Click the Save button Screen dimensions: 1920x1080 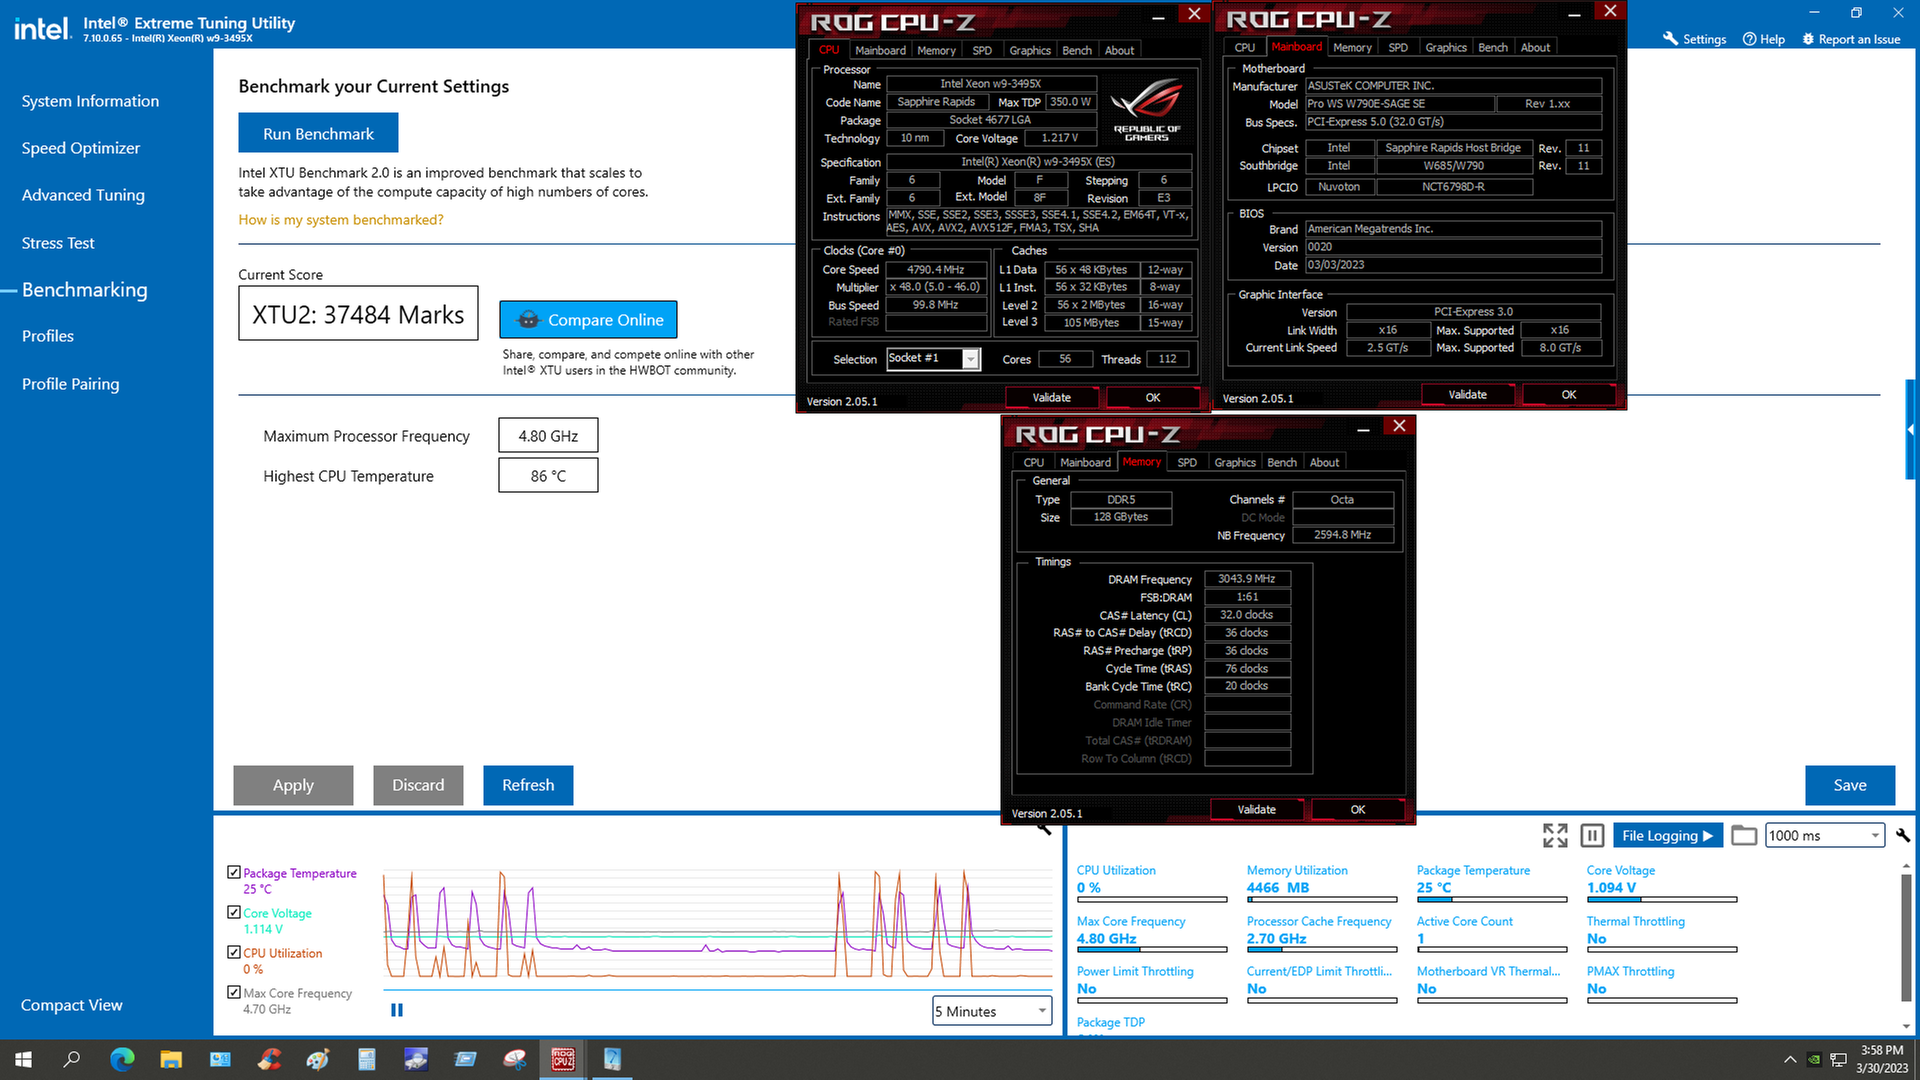click(1849, 785)
